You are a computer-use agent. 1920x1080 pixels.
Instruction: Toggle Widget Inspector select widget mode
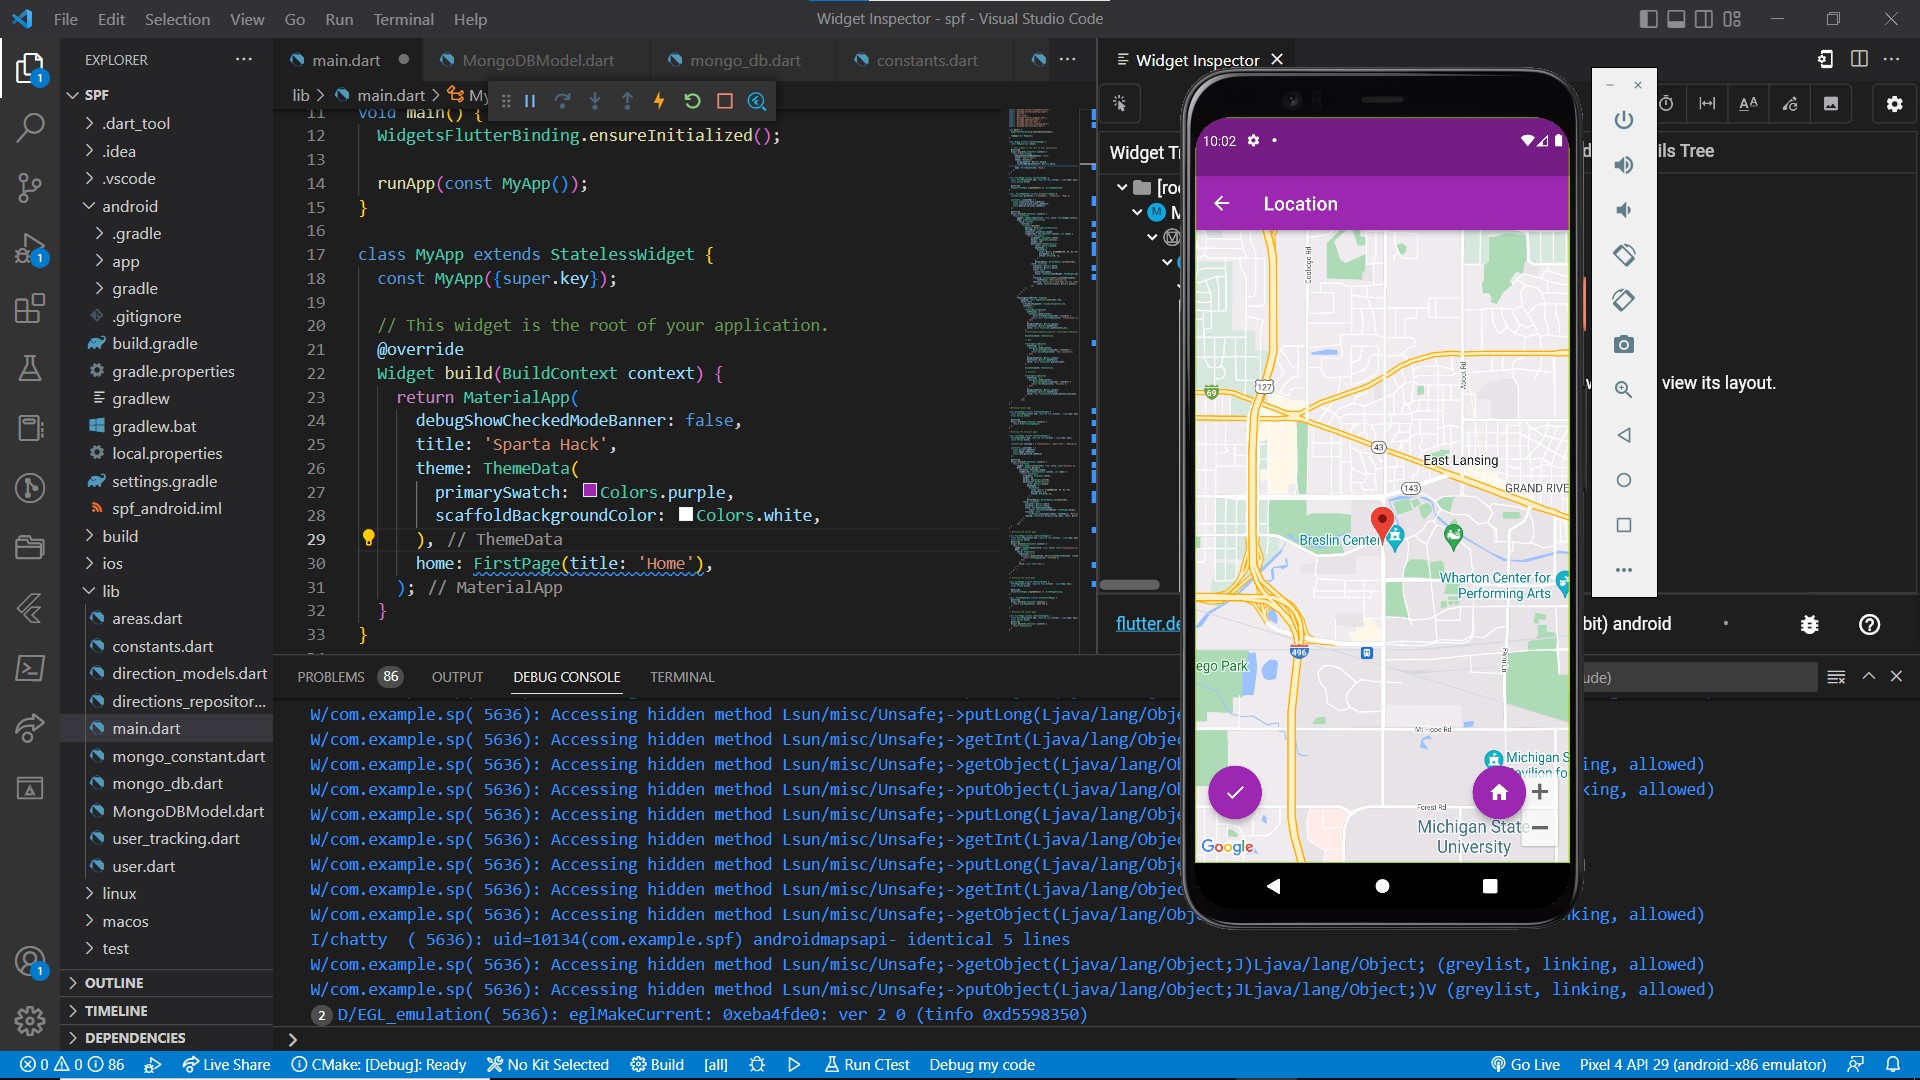pos(1120,104)
